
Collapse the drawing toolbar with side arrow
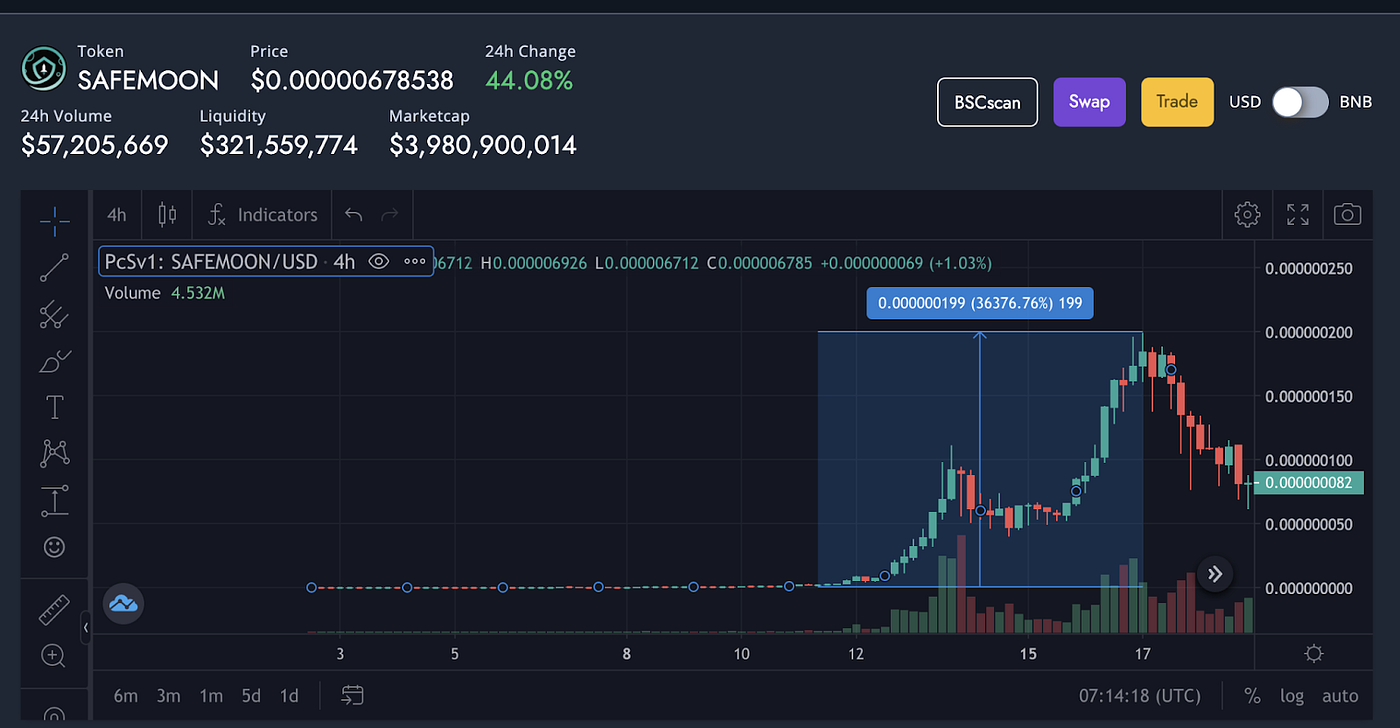pos(86,628)
